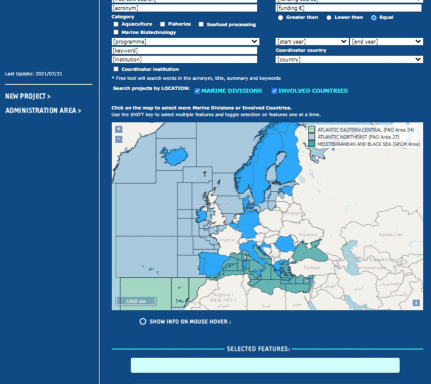This screenshot has width=431, height=384.
Task: Click Atlantic Eastern Central legend swatch
Action: (311, 130)
